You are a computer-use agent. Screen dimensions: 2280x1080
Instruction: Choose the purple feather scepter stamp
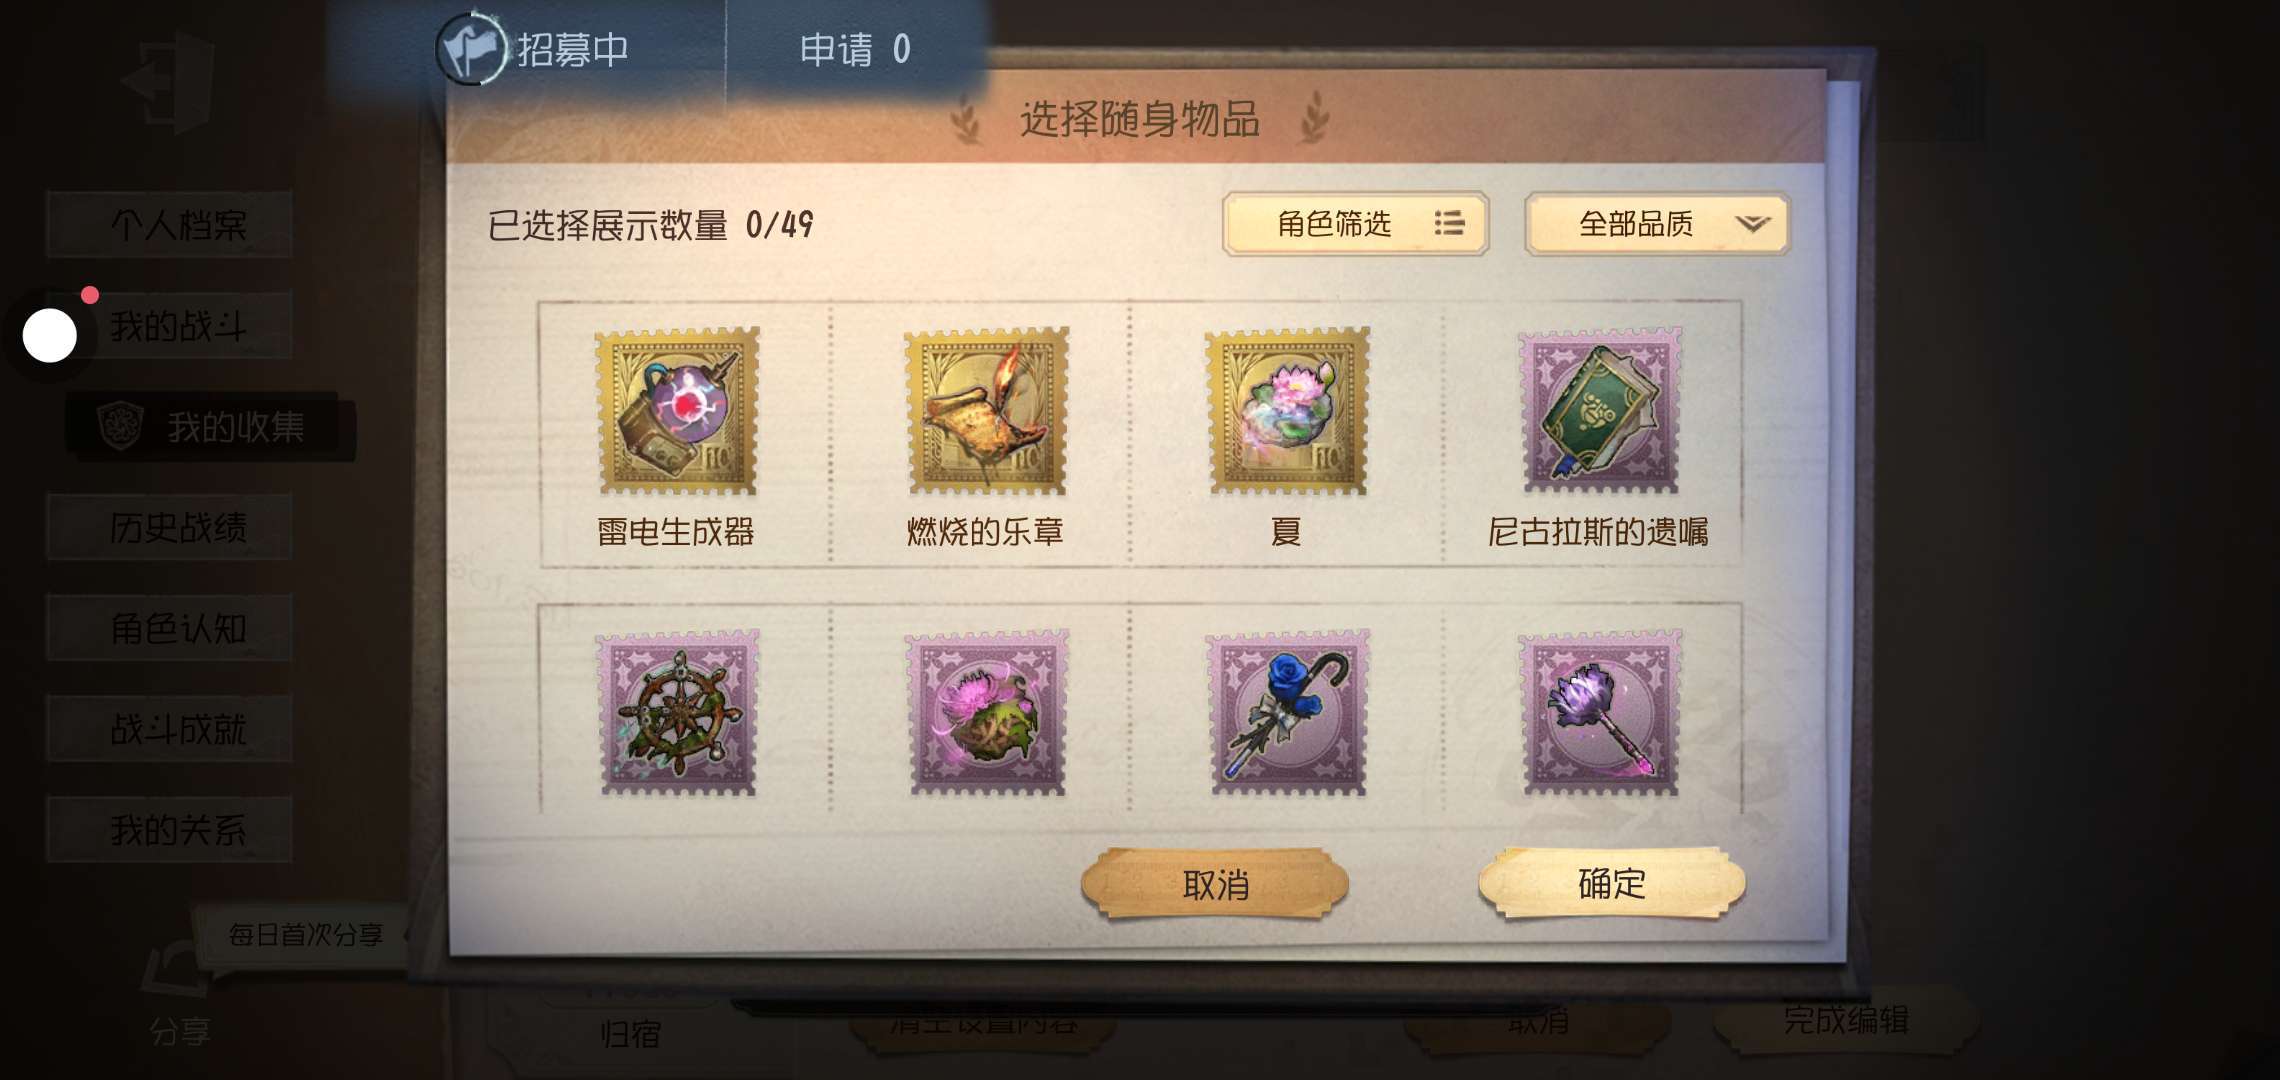pos(1600,713)
